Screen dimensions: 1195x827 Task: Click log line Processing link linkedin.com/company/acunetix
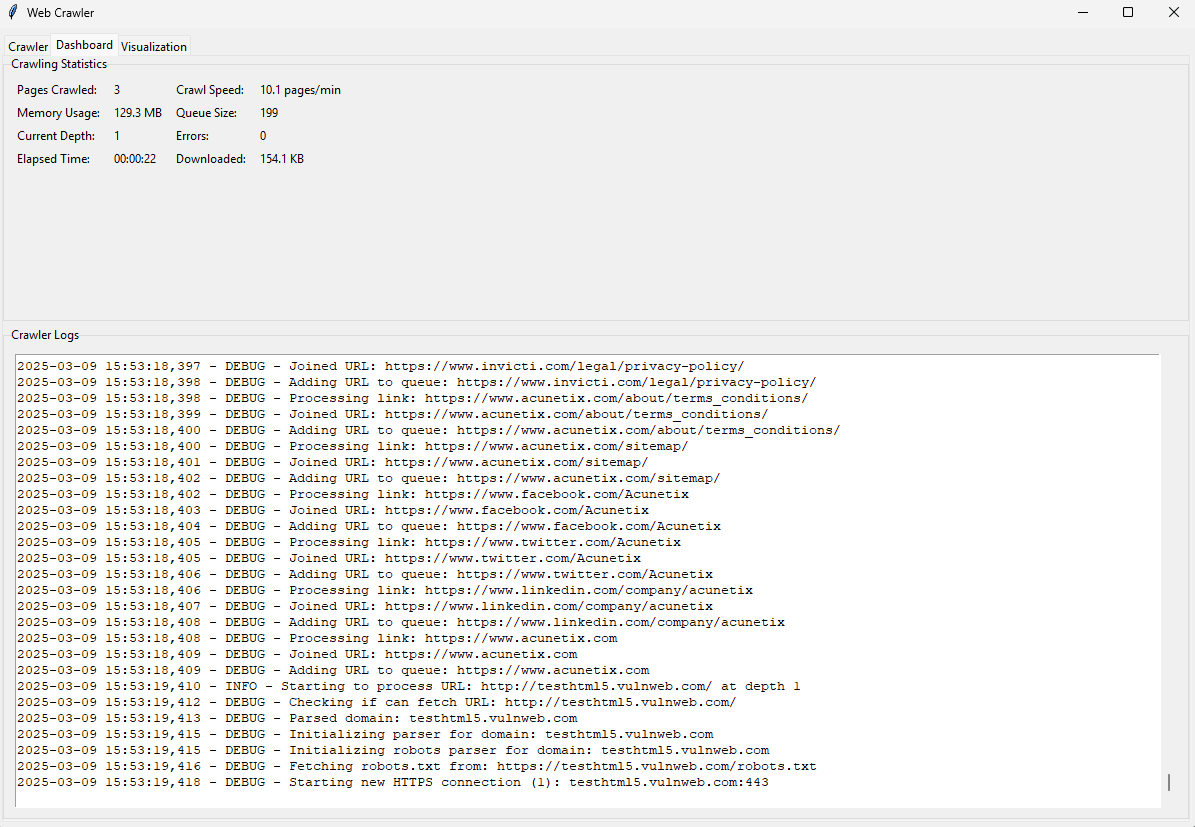[x=384, y=590]
